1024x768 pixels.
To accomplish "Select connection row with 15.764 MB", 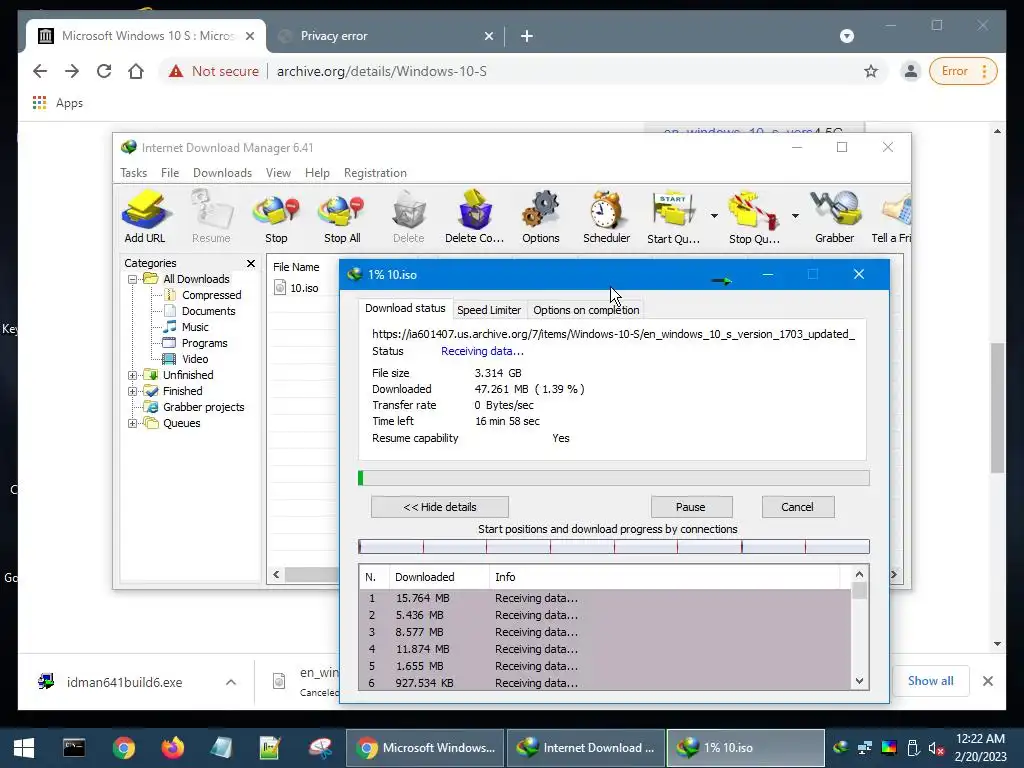I will point(605,598).
